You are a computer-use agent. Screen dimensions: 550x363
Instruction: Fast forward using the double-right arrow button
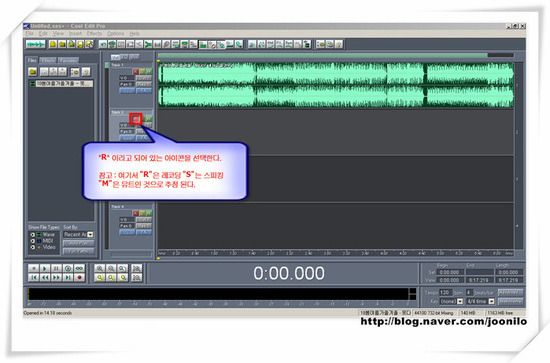[56, 277]
